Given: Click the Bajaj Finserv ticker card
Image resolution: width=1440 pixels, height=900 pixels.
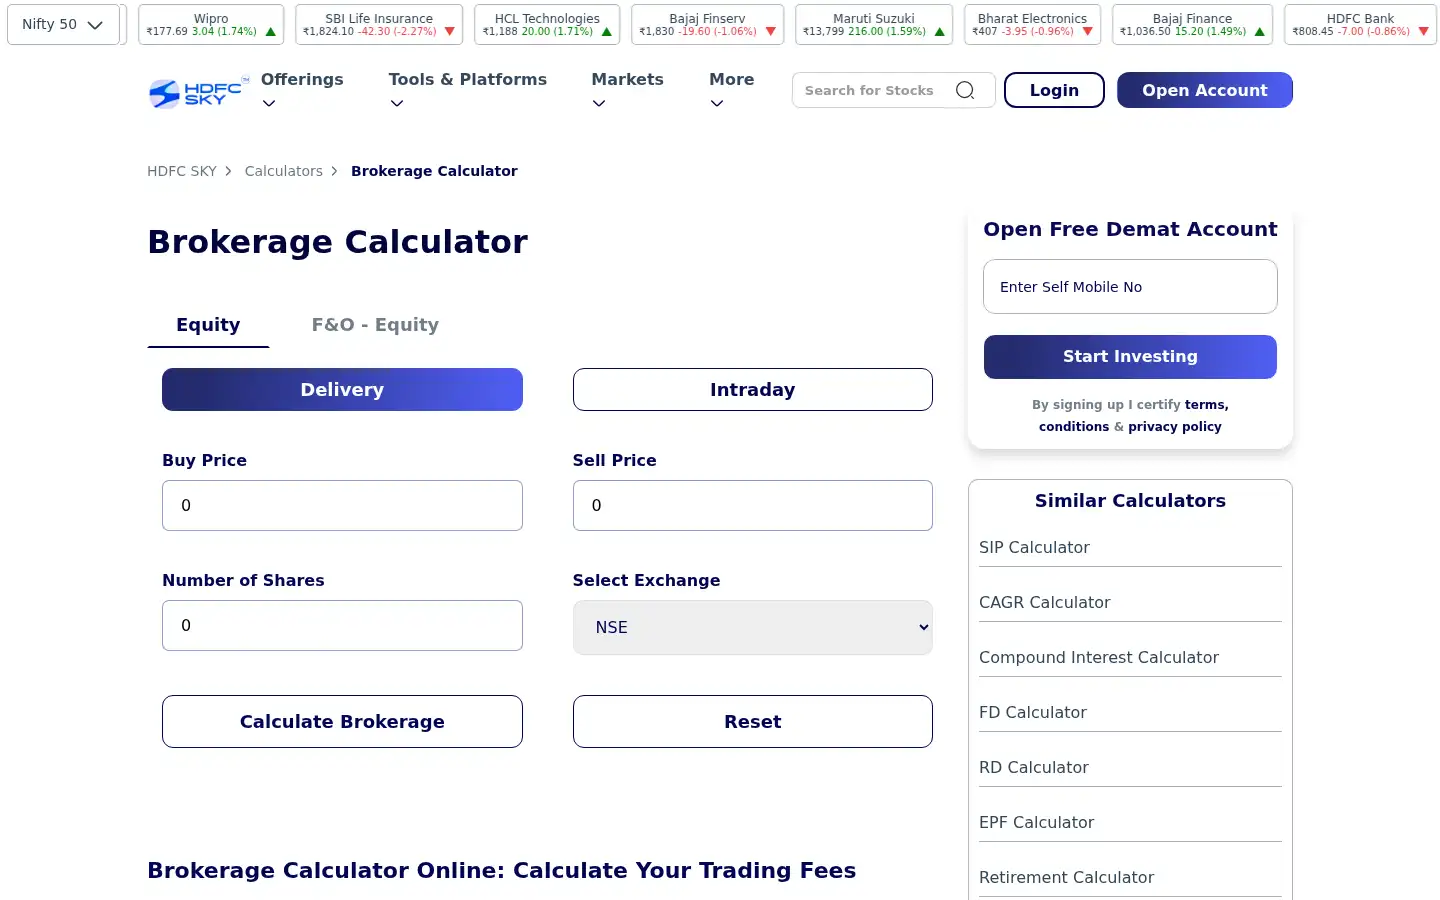Looking at the screenshot, I should coord(707,24).
